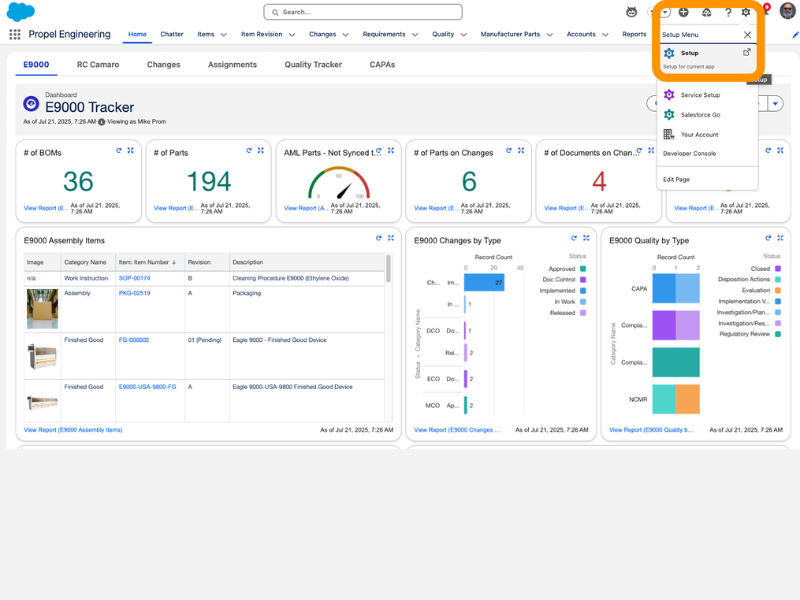Viewport: 800px width, 600px height.
Task: Click the 27-count blue bar
Action: click(x=484, y=283)
